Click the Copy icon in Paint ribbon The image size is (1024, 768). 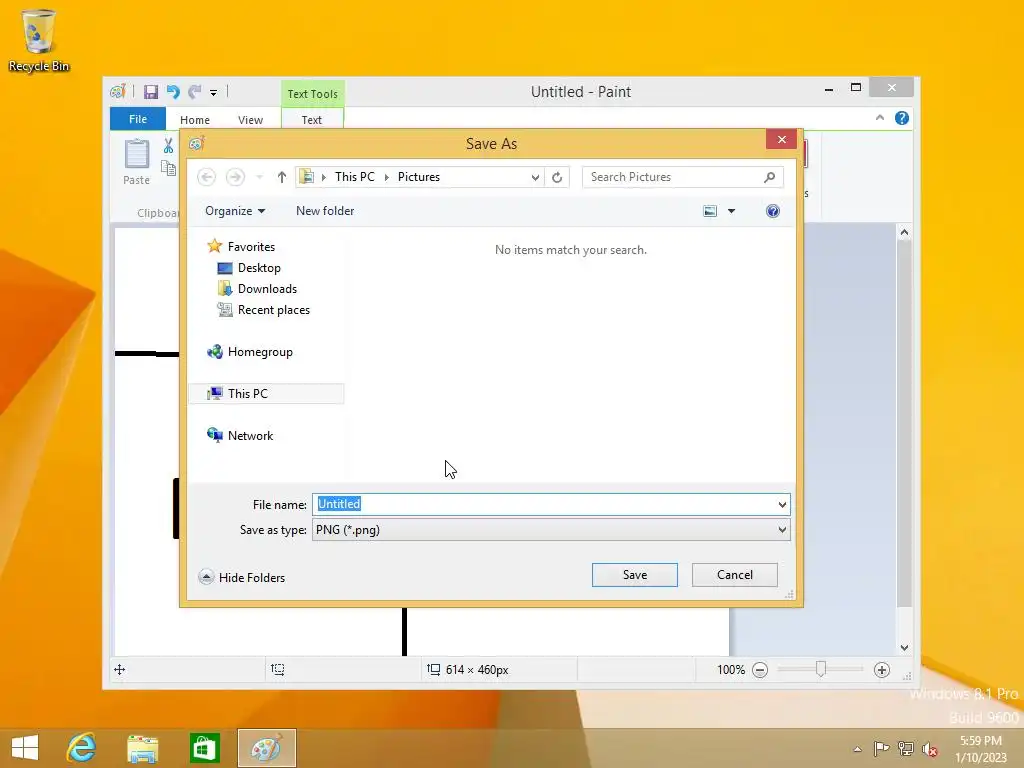pyautogui.click(x=168, y=168)
